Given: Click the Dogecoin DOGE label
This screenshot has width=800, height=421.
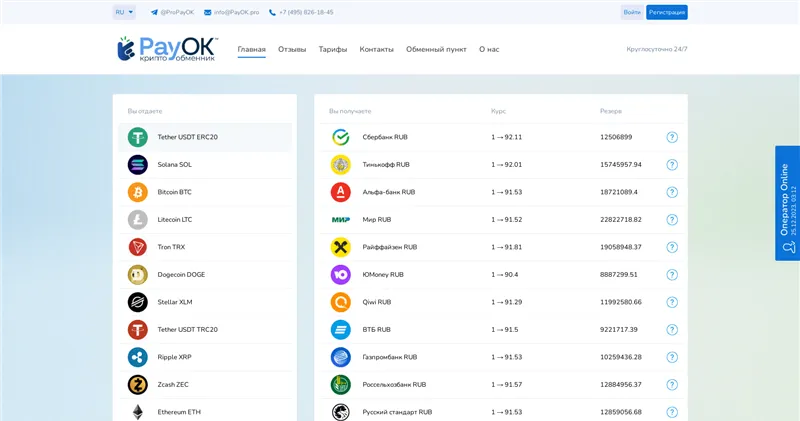Looking at the screenshot, I should coord(181,275).
